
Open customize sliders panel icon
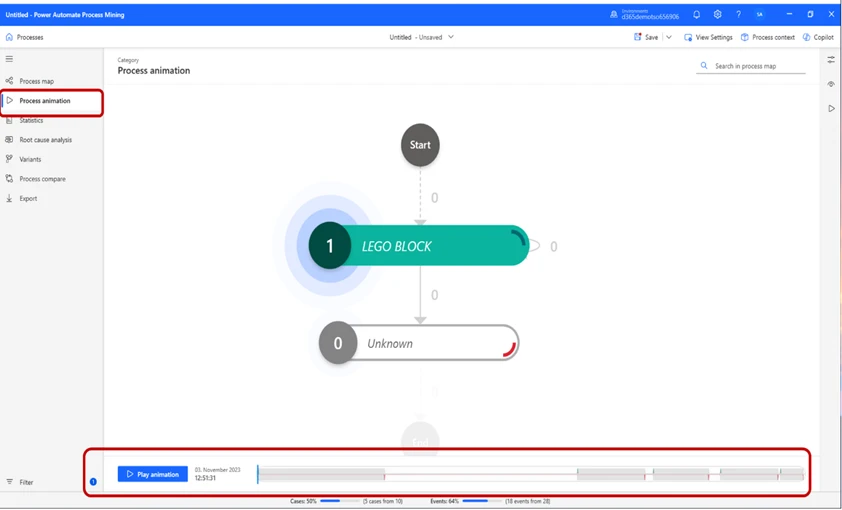(831, 60)
